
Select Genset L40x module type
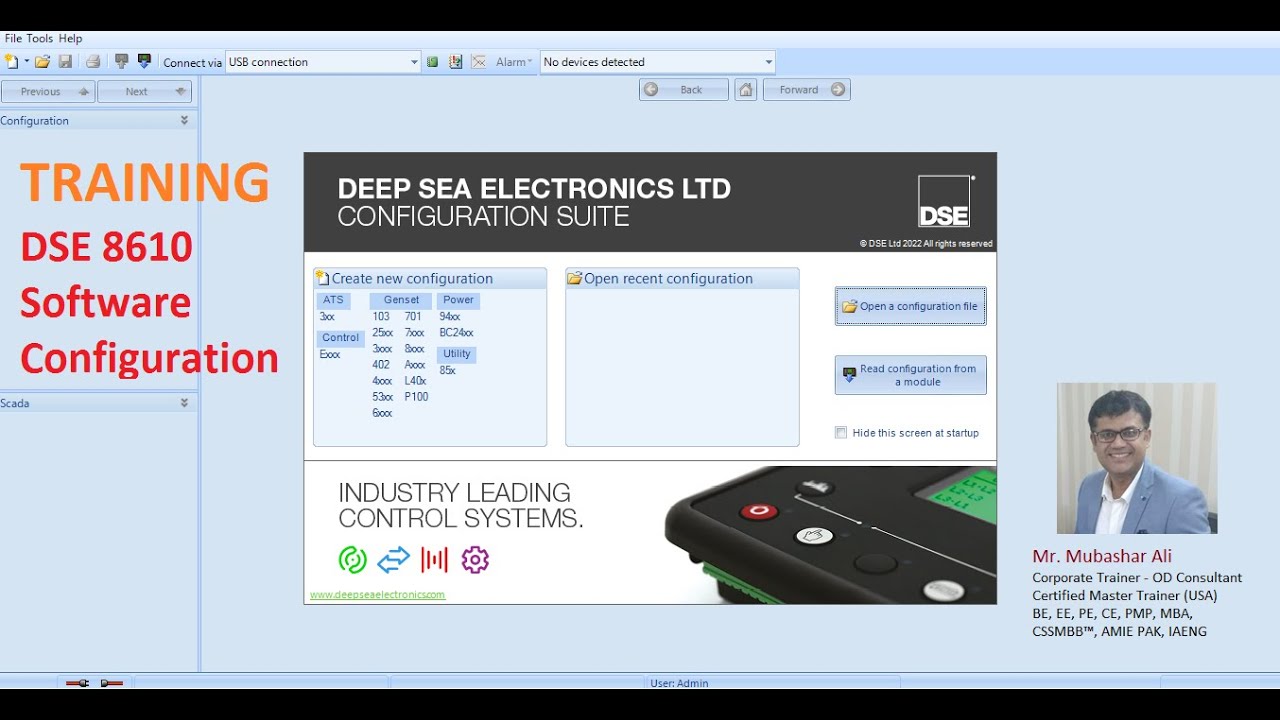(415, 381)
